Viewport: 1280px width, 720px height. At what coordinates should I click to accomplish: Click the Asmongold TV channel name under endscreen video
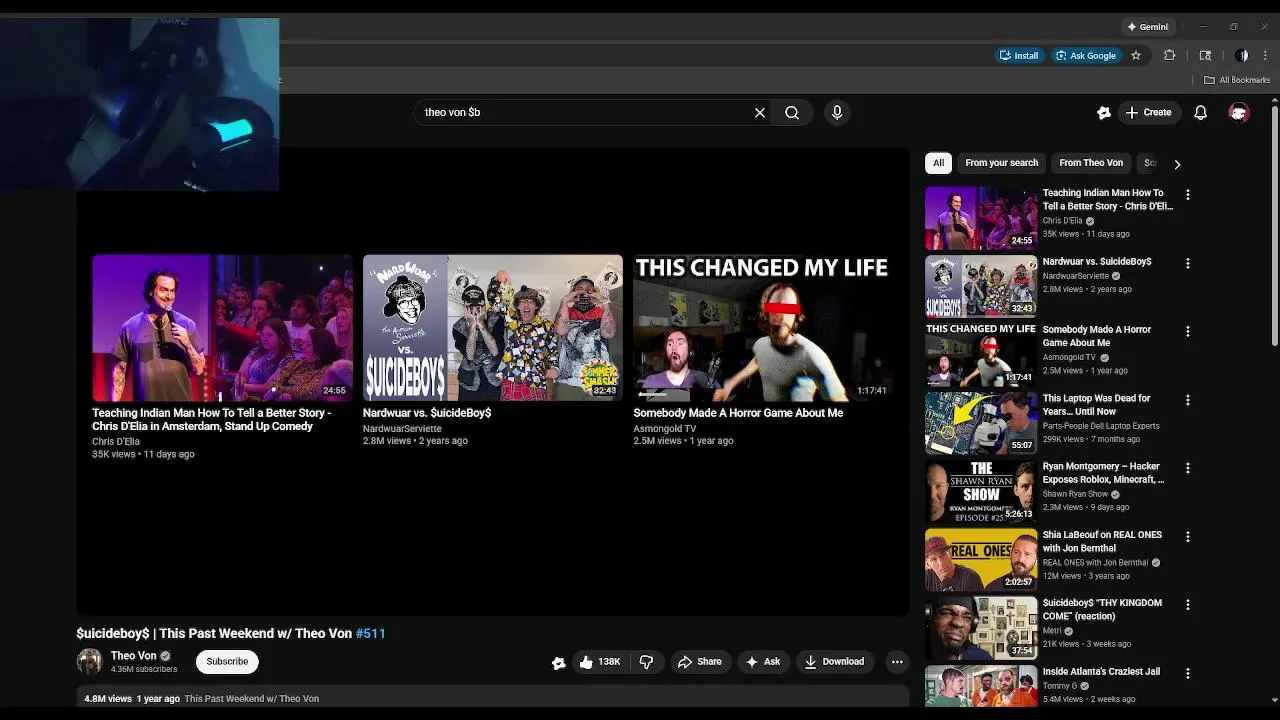coord(664,429)
